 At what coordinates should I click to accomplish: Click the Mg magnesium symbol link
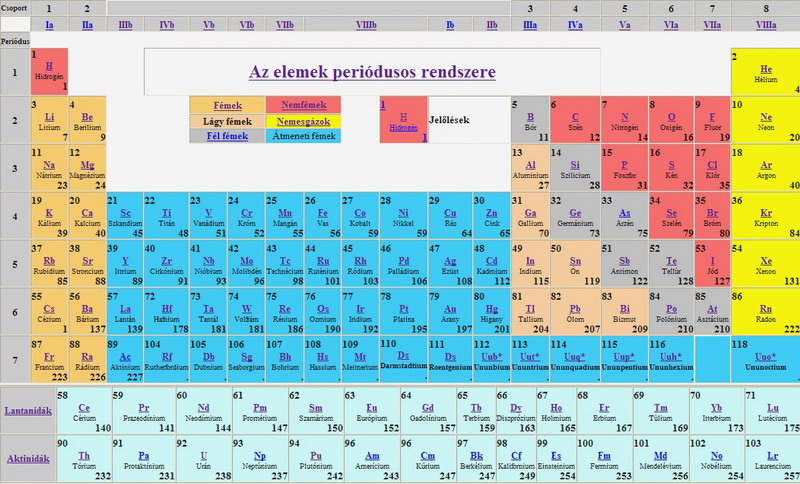point(87,165)
